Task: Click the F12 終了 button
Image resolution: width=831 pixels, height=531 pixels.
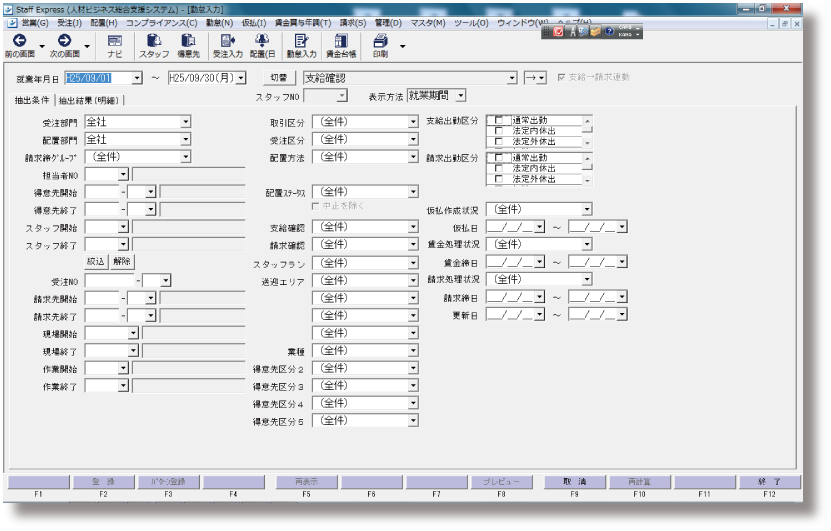Action: pos(770,482)
